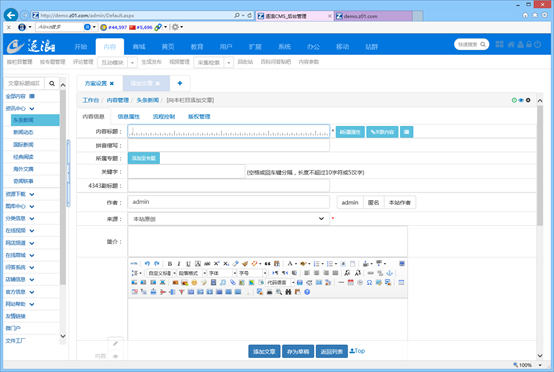Insert a blockquote with the quote icon
The height and width of the screenshot is (372, 554).
(x=267, y=264)
